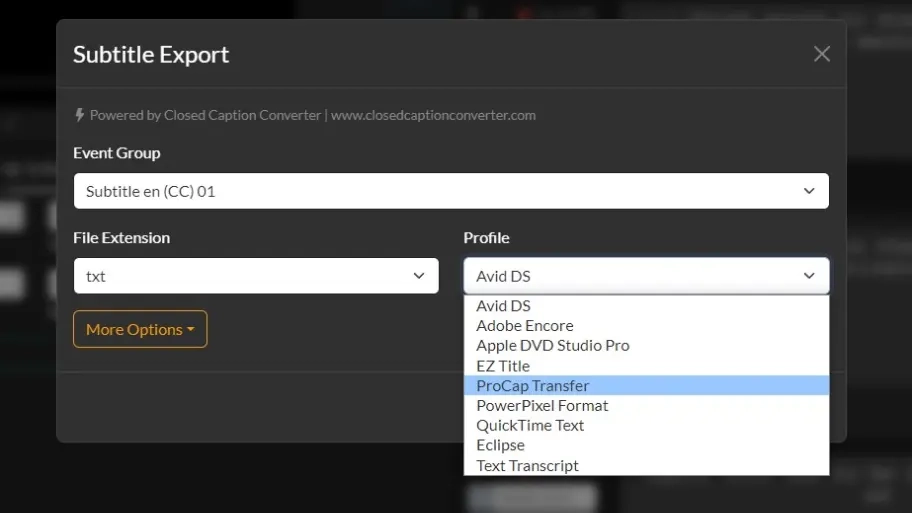Select the EZ Title profile
Screen dimensions: 912x513
pyautogui.click(x=503, y=366)
